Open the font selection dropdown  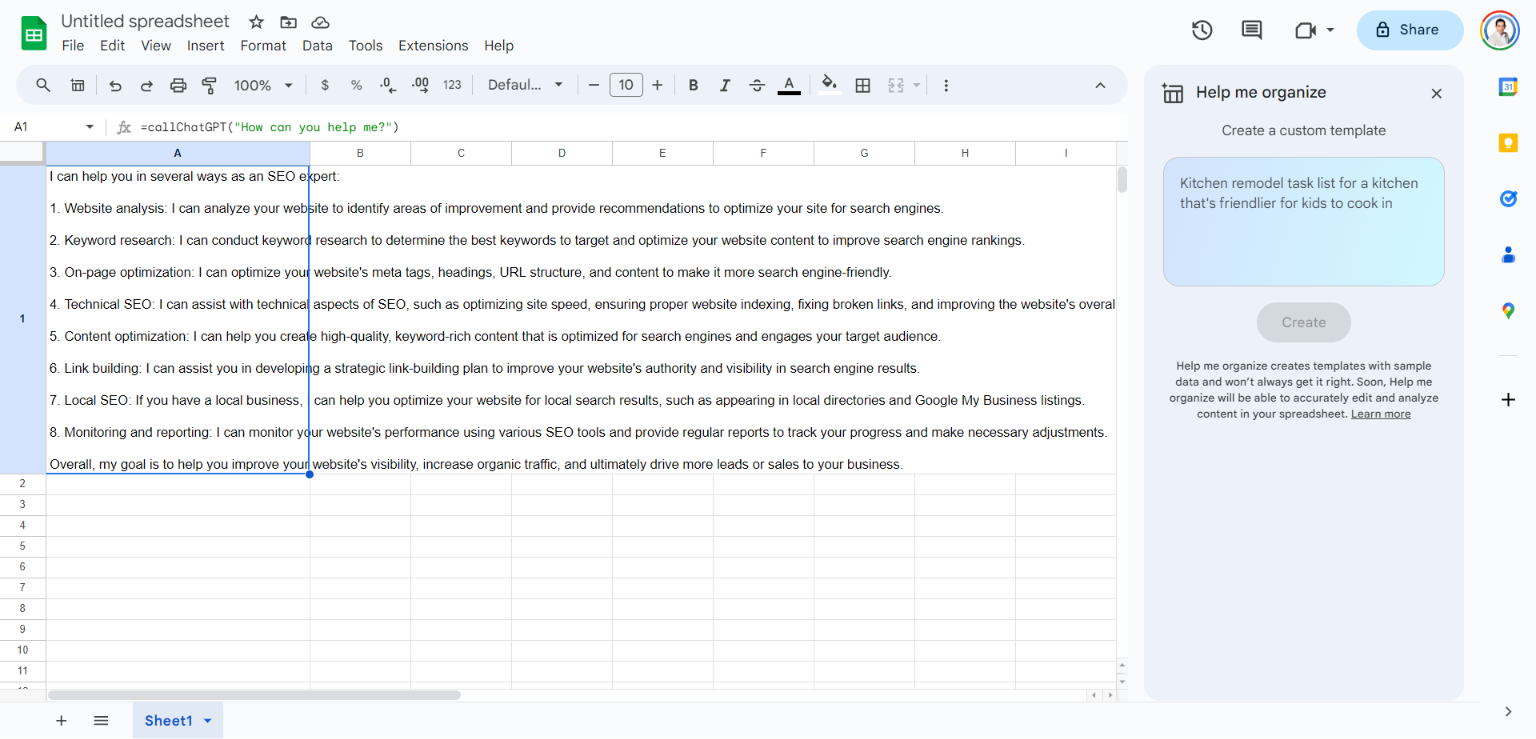[x=524, y=85]
